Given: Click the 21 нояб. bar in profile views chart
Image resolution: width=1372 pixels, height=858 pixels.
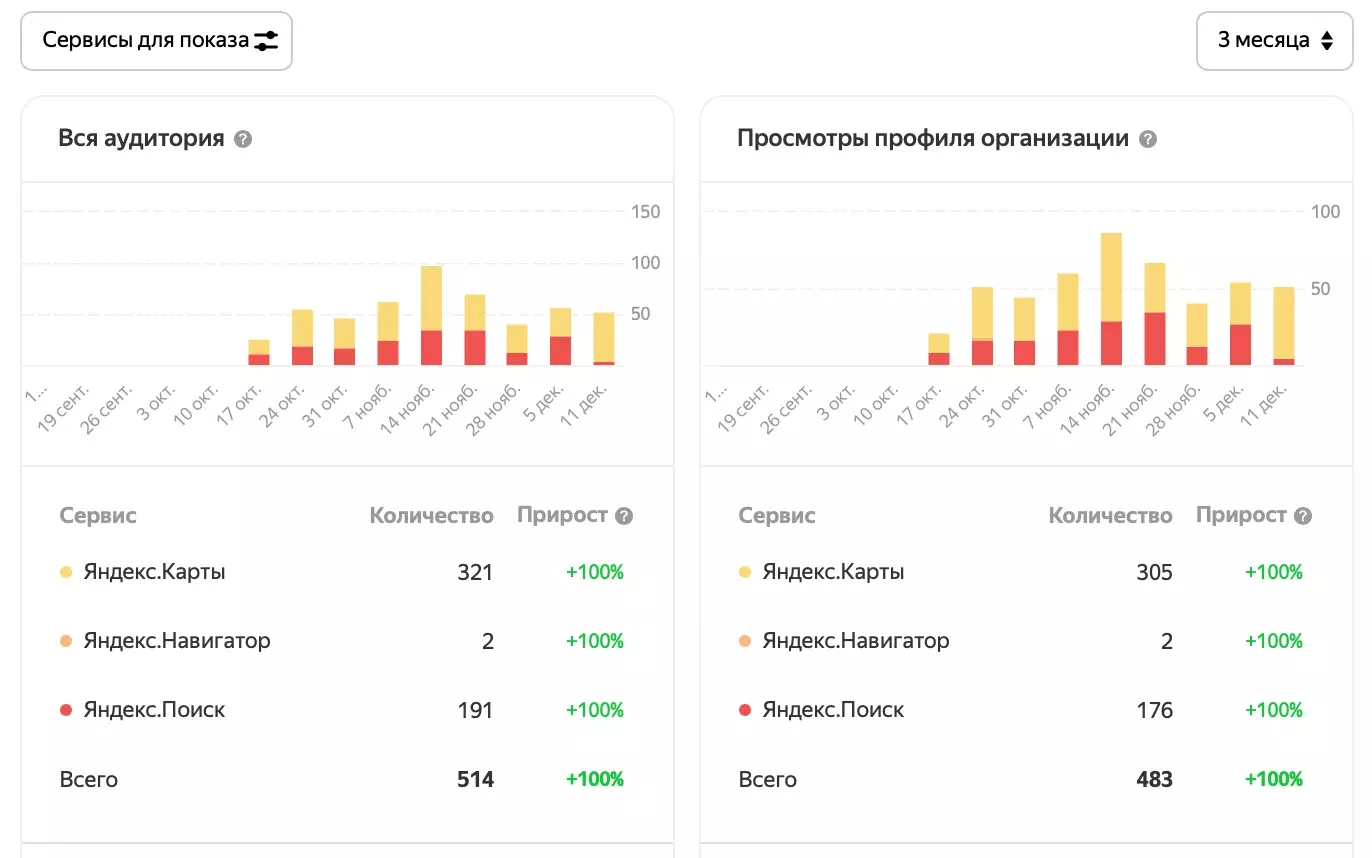Looking at the screenshot, I should coord(1155,314).
